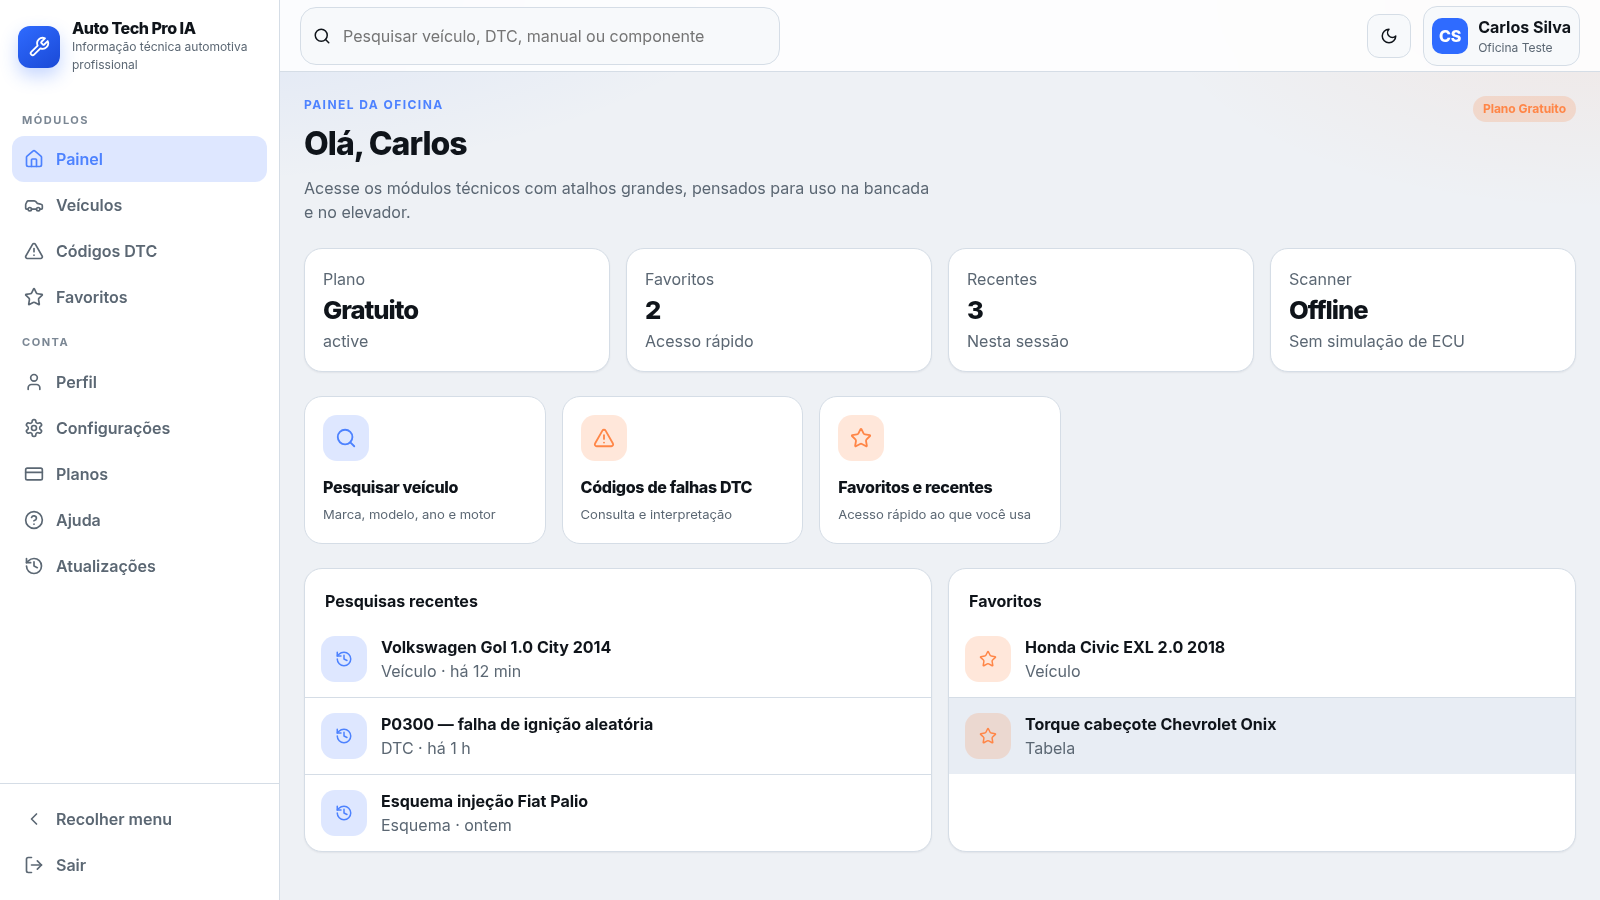The image size is (1600, 900).
Task: Click history icon beside Esquema injeção Fiat Palio
Action: 344,813
